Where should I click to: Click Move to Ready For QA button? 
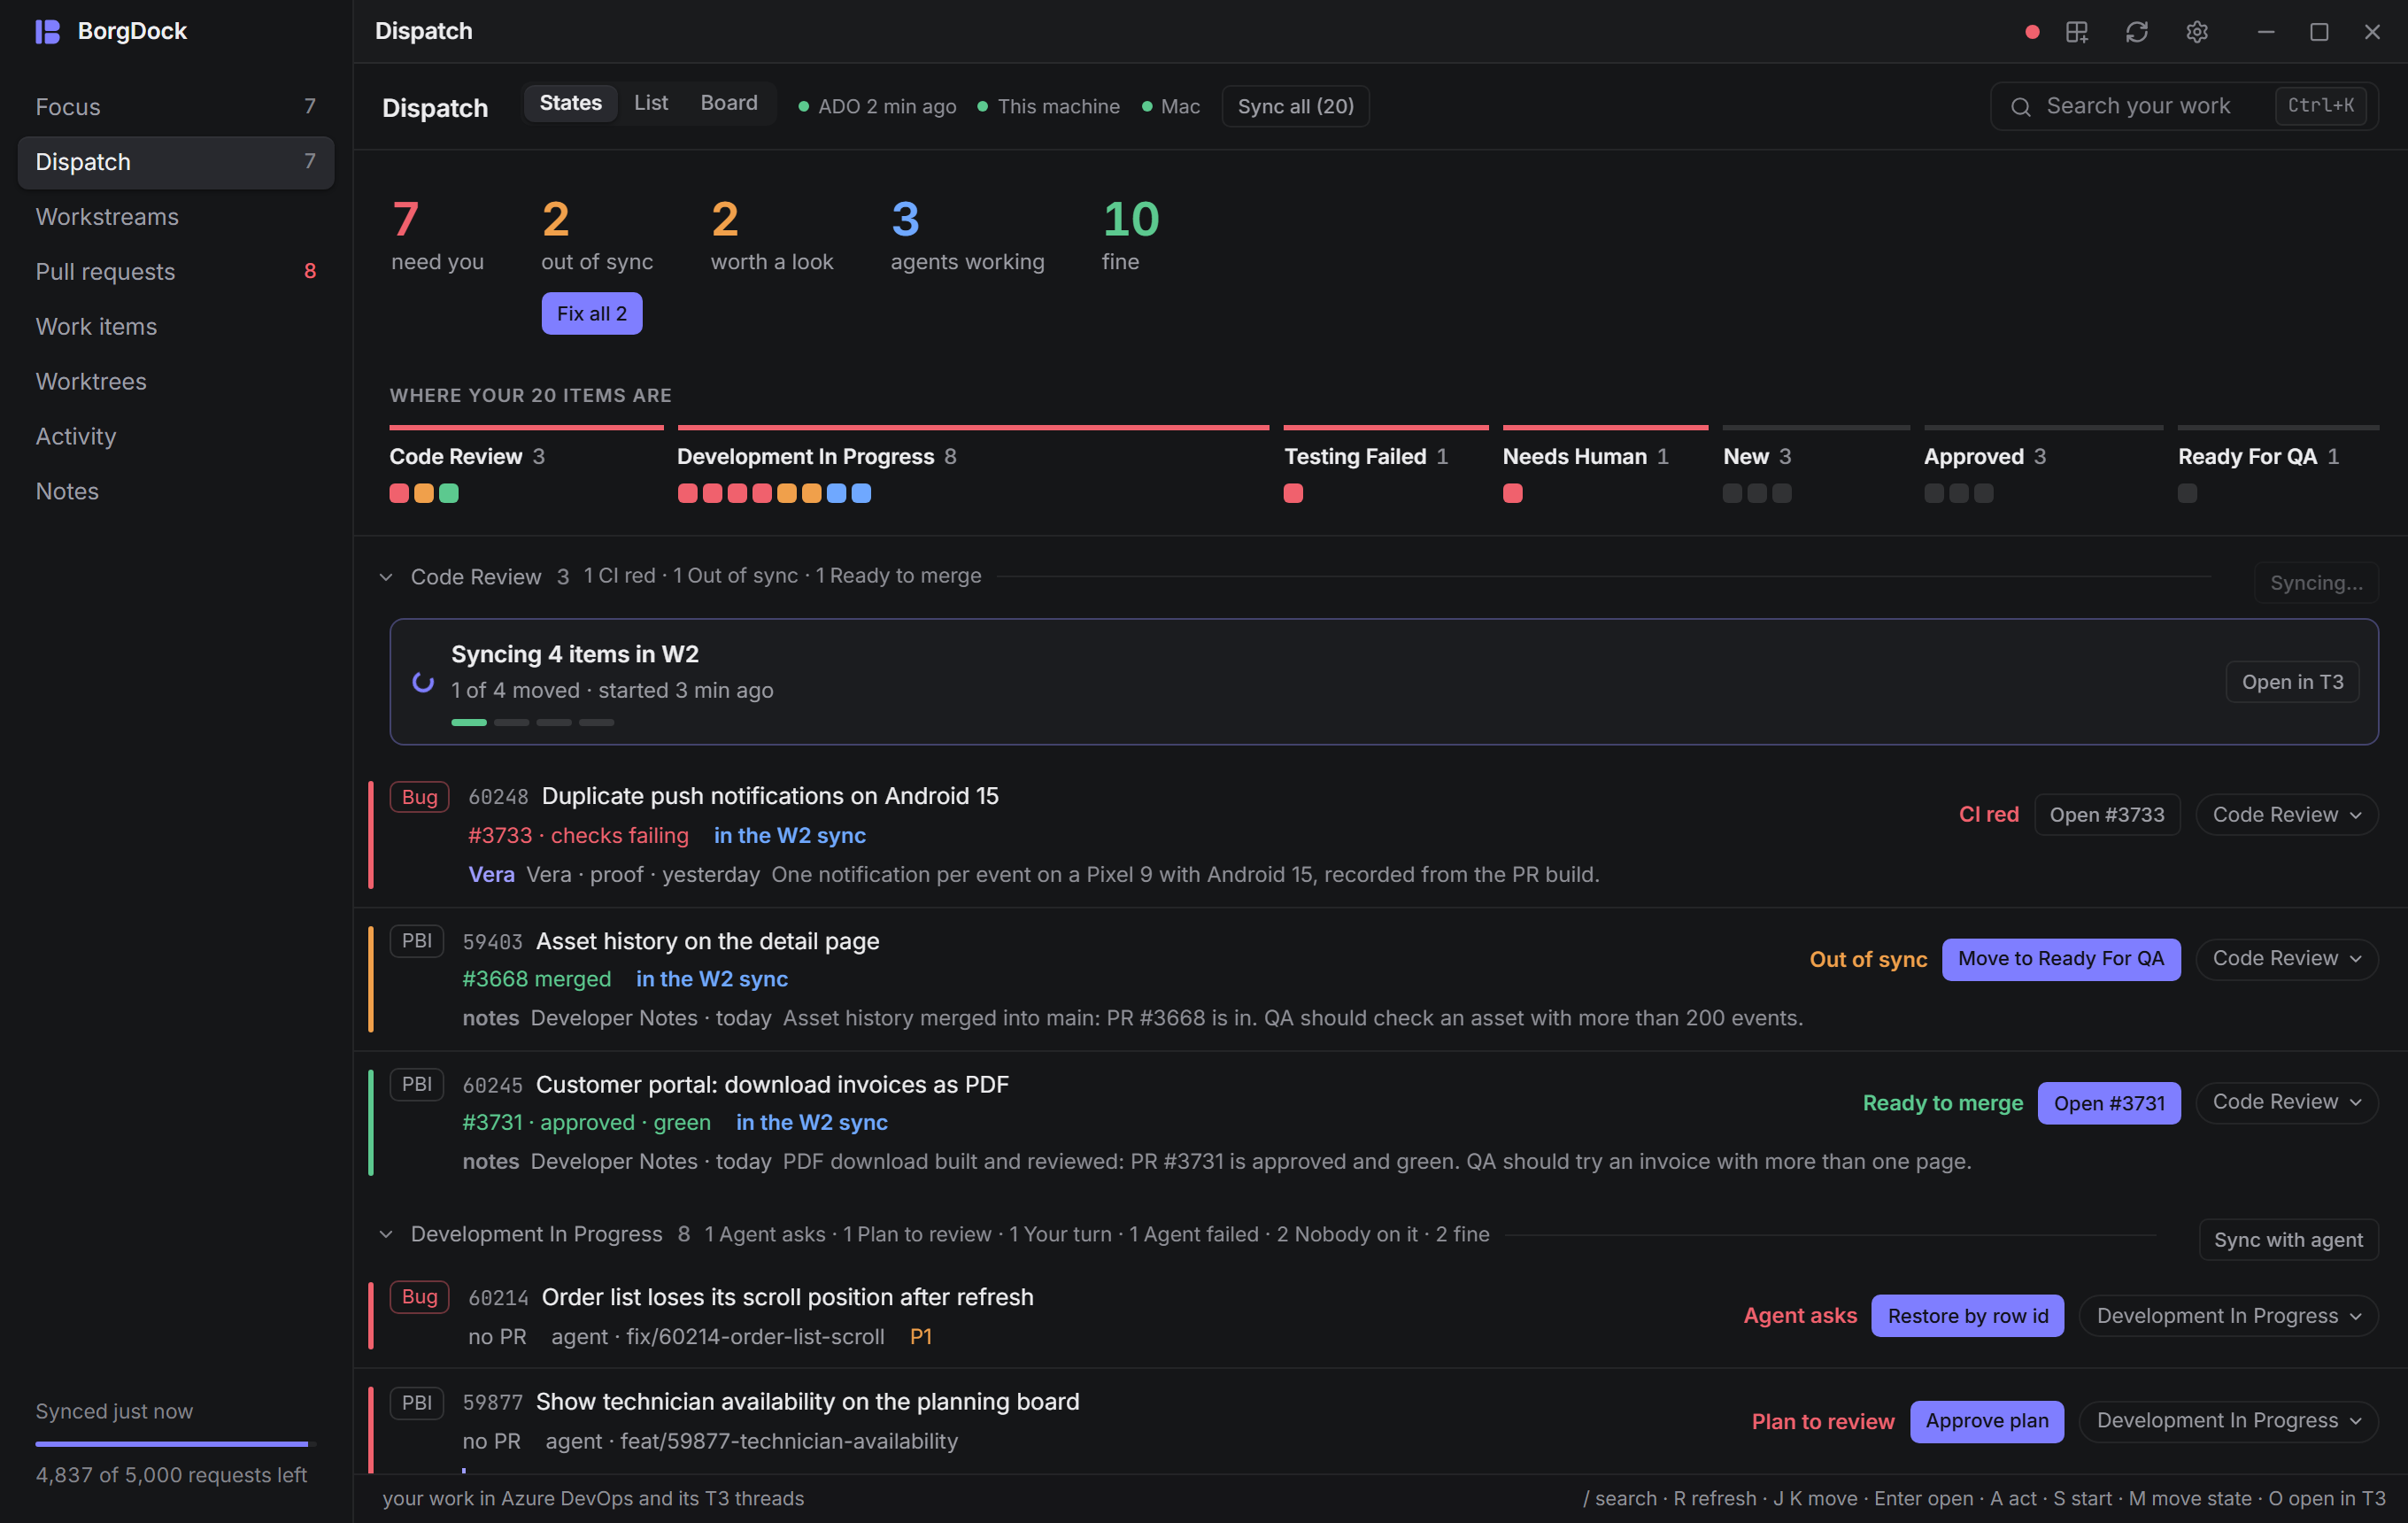2061,959
